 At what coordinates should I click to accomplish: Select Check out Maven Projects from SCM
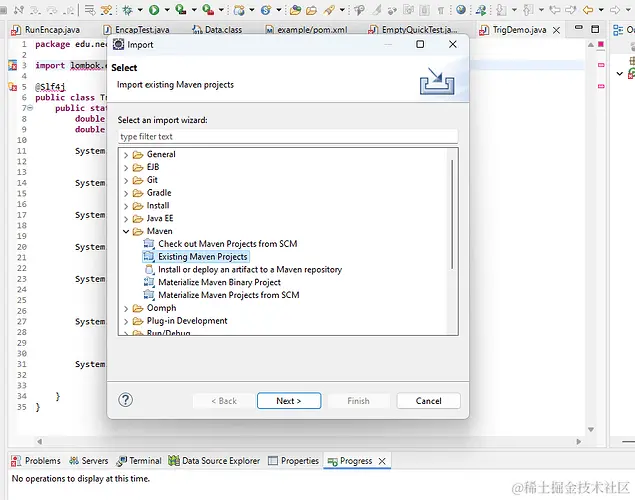click(x=221, y=244)
